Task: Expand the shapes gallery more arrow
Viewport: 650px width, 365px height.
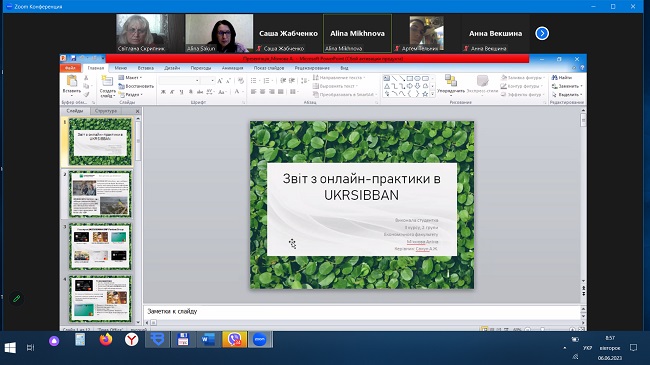Action: [x=433, y=94]
